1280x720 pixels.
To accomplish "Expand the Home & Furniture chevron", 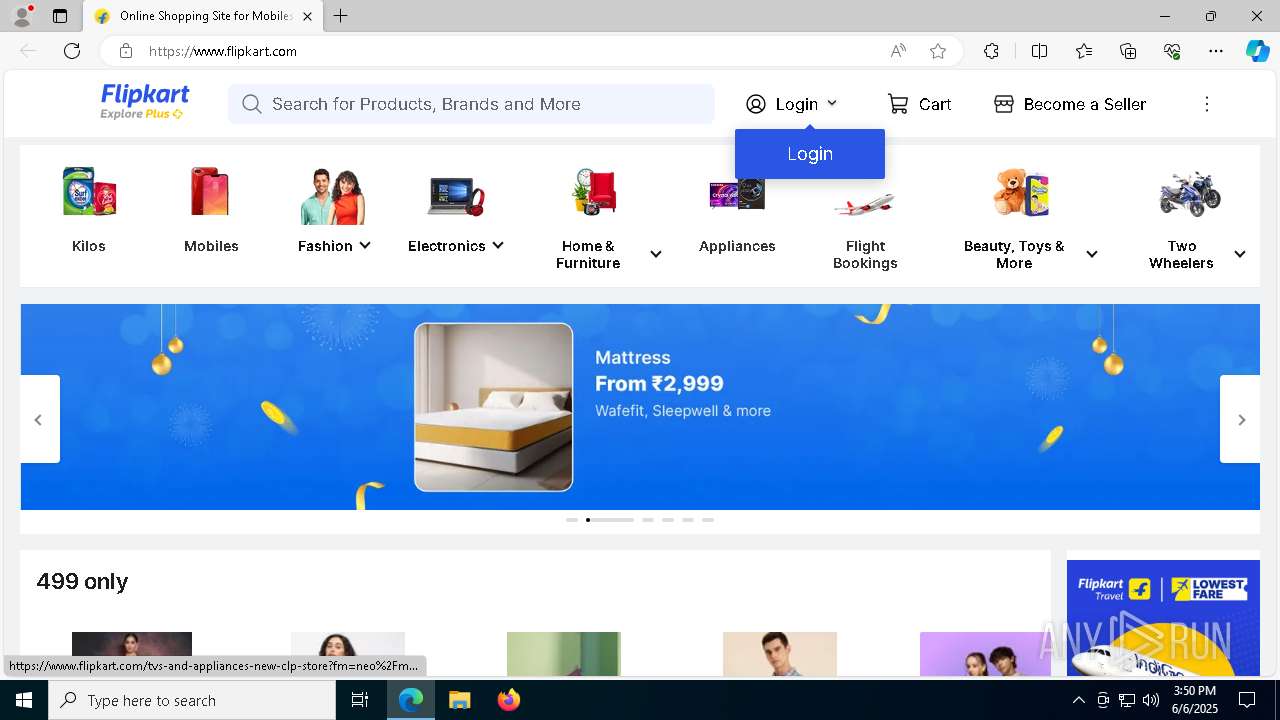I will (656, 254).
